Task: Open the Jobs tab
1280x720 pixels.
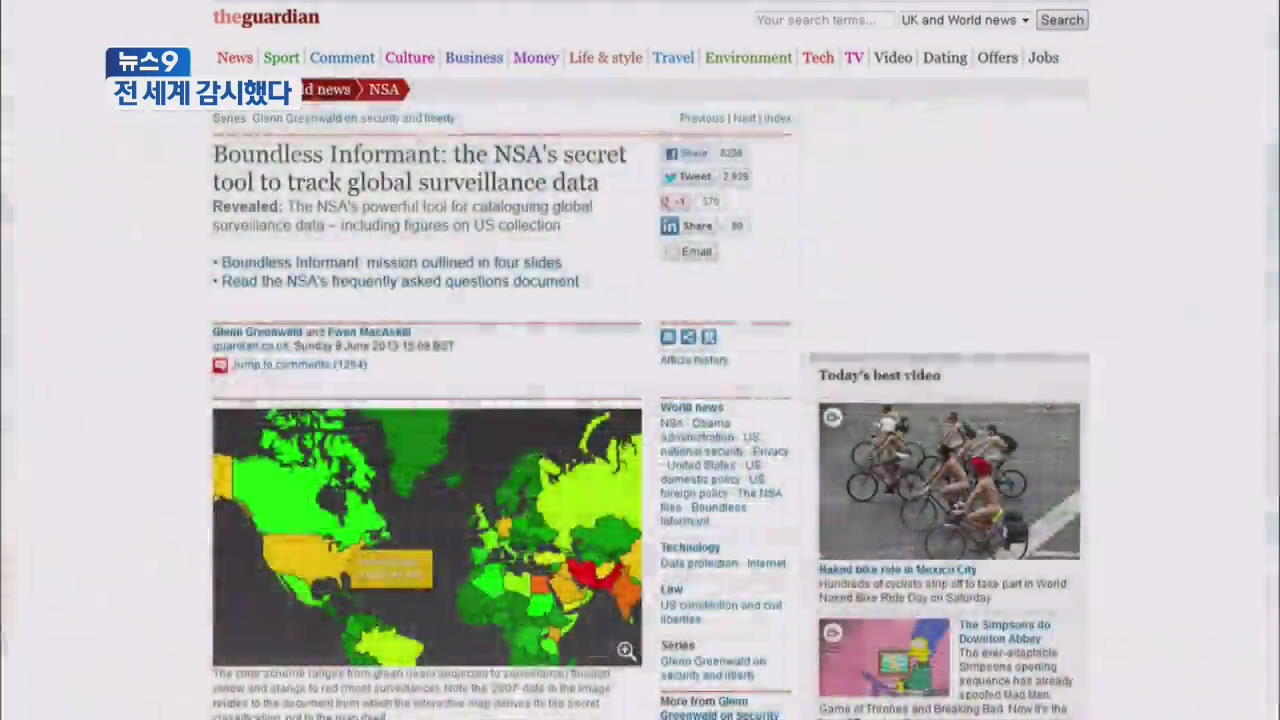Action: click(1043, 58)
